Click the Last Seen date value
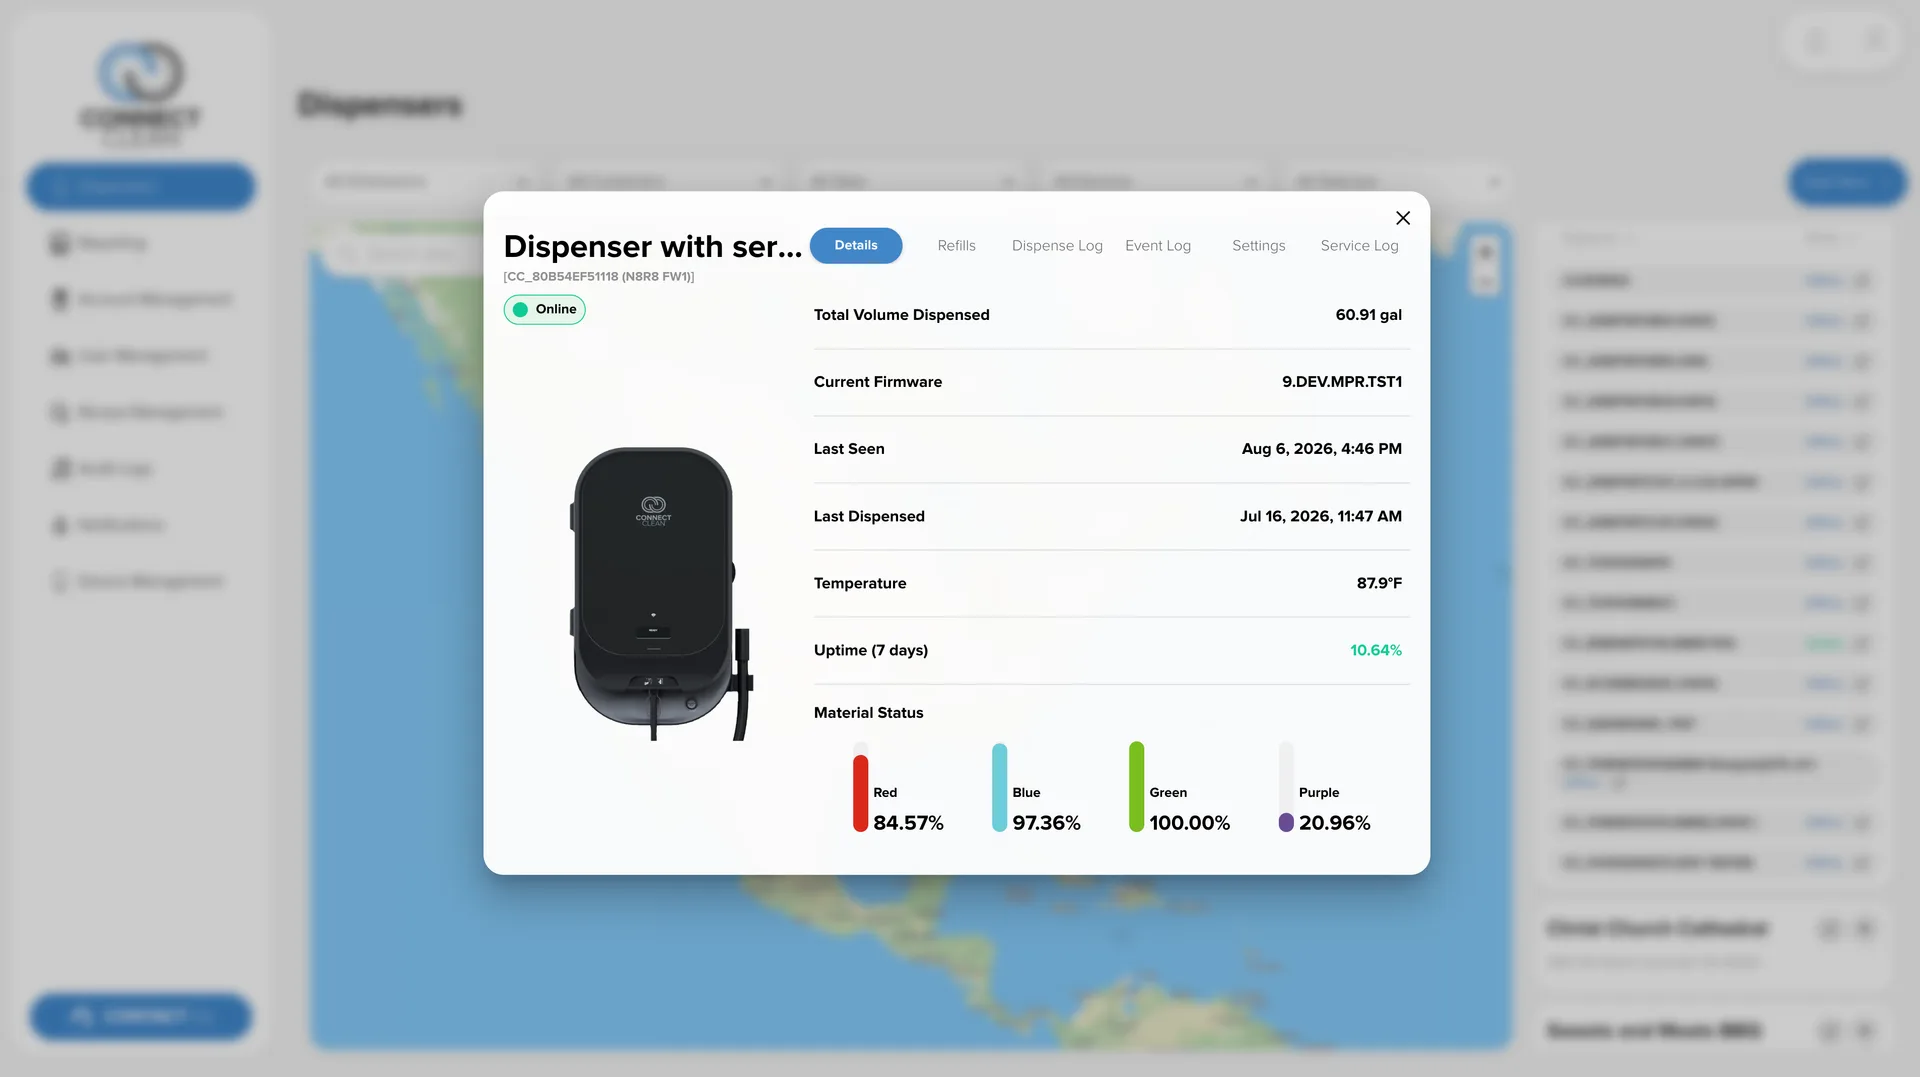The width and height of the screenshot is (1920, 1077). click(x=1322, y=449)
